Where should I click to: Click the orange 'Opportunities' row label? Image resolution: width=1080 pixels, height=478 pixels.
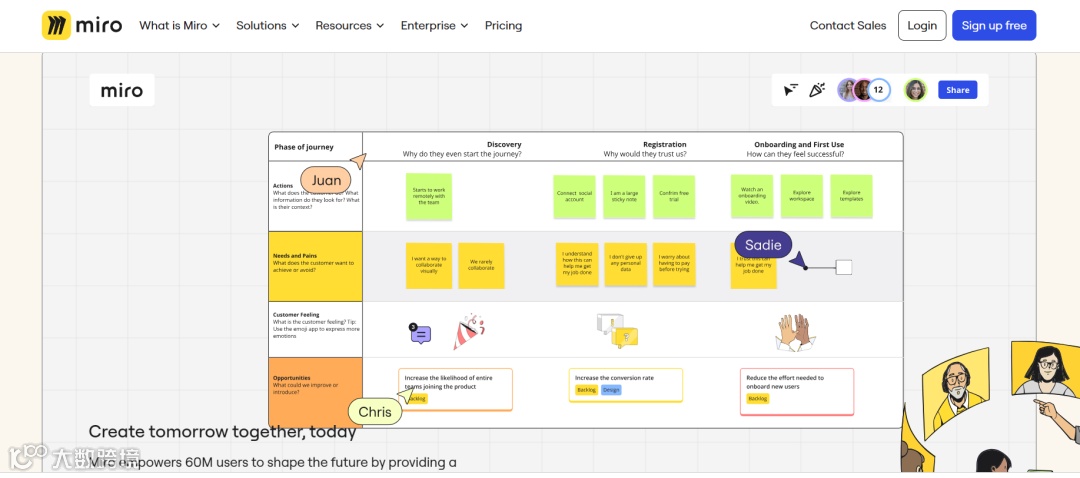pos(315,393)
